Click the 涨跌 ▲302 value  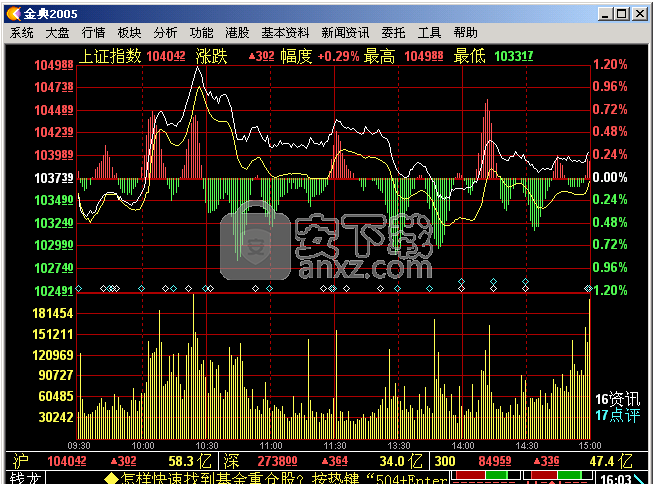(x=261, y=56)
